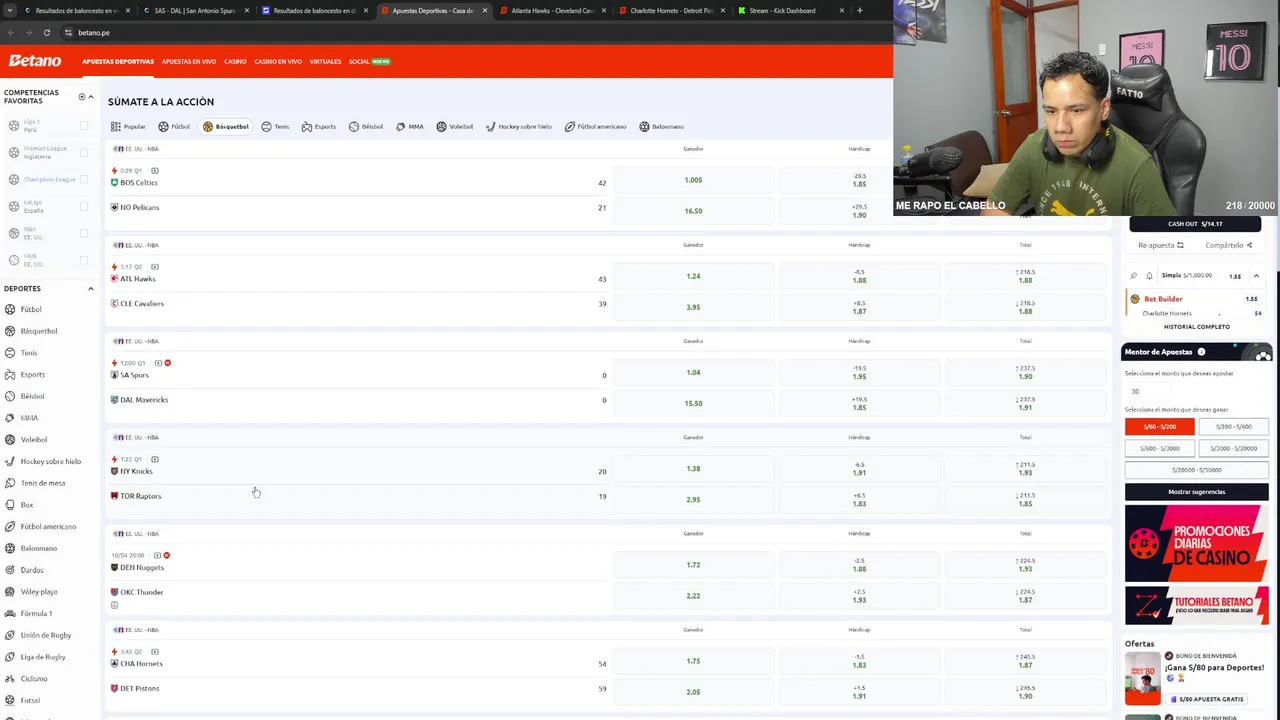Open Box in the Deportes sidebar

click(x=19, y=505)
